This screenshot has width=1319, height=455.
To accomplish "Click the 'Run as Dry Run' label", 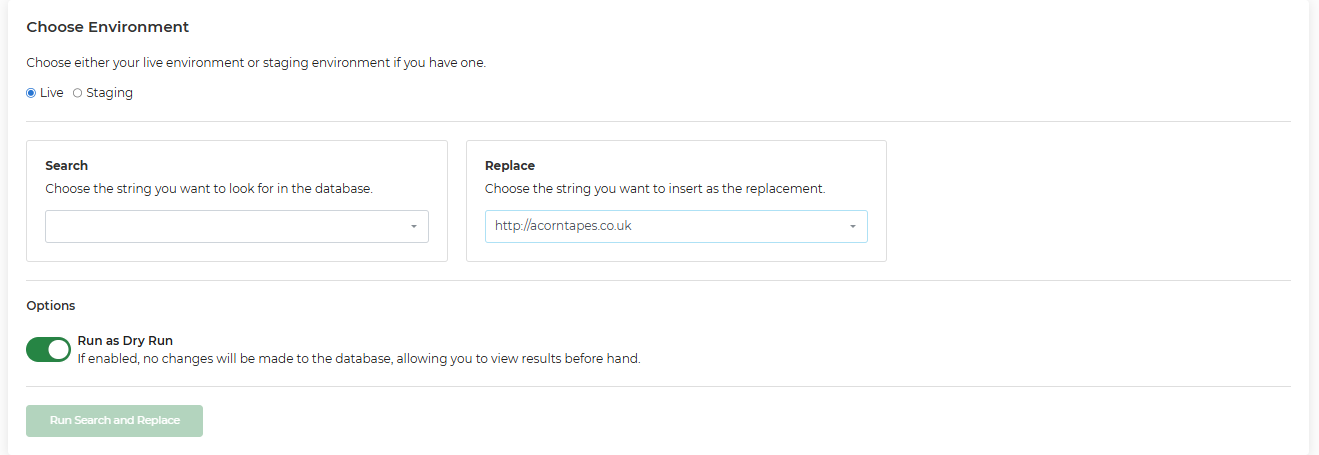I will 125,340.
